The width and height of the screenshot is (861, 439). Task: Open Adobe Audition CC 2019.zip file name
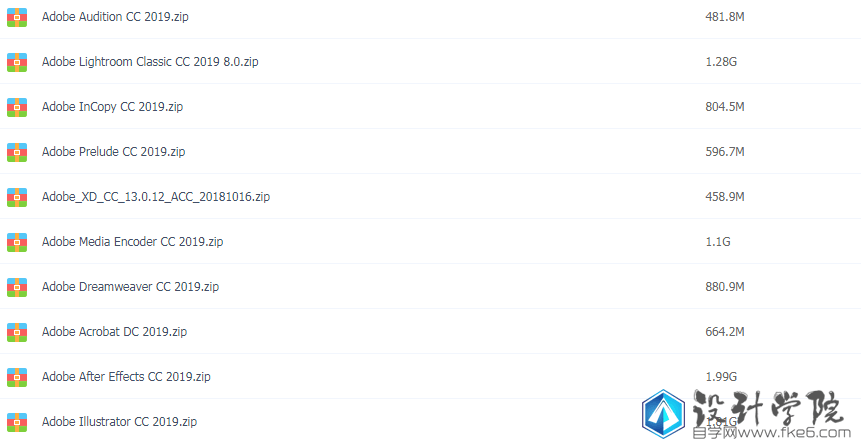coord(115,16)
